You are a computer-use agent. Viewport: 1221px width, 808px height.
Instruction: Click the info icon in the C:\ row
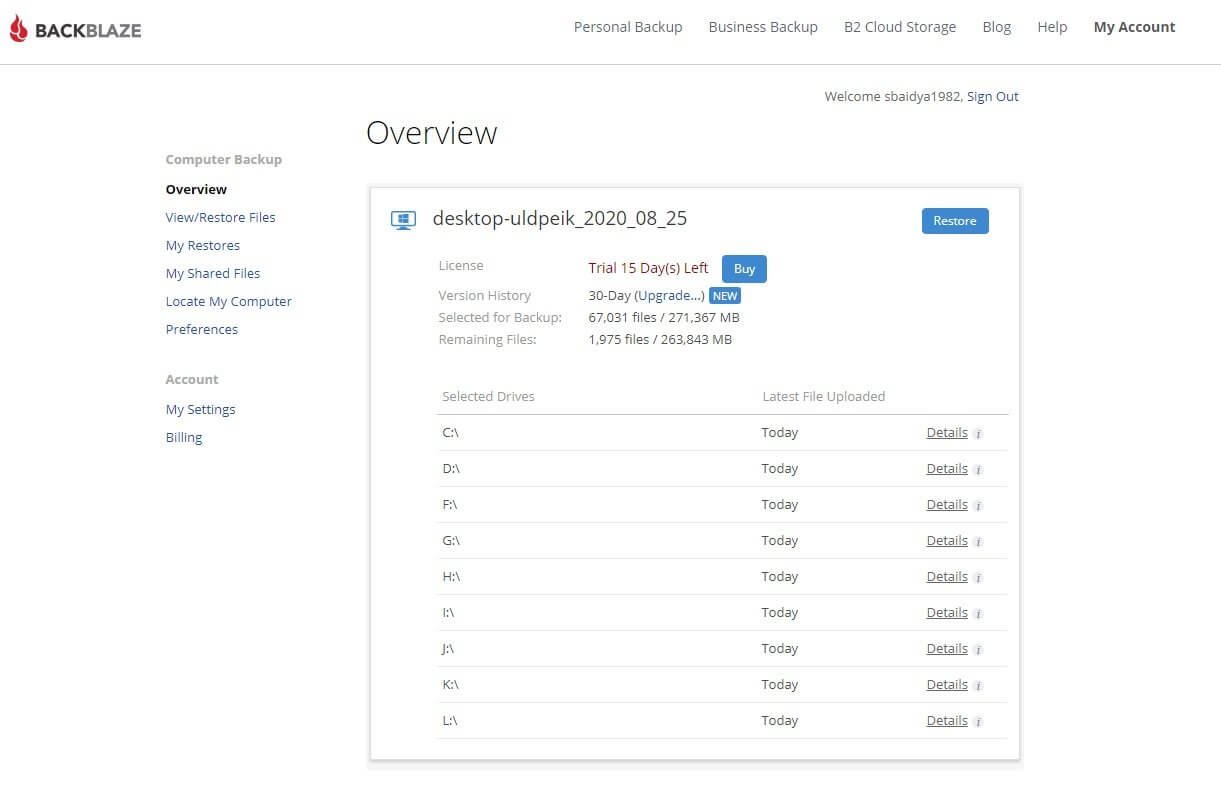point(979,434)
